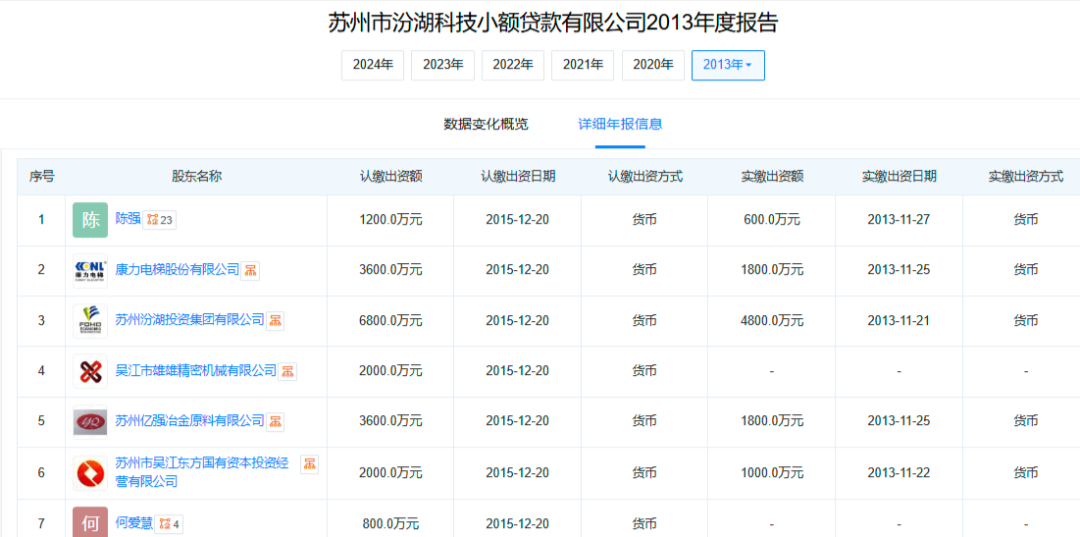Switch to the 2021年 report
Screen dimensions: 1080x537
(583, 65)
